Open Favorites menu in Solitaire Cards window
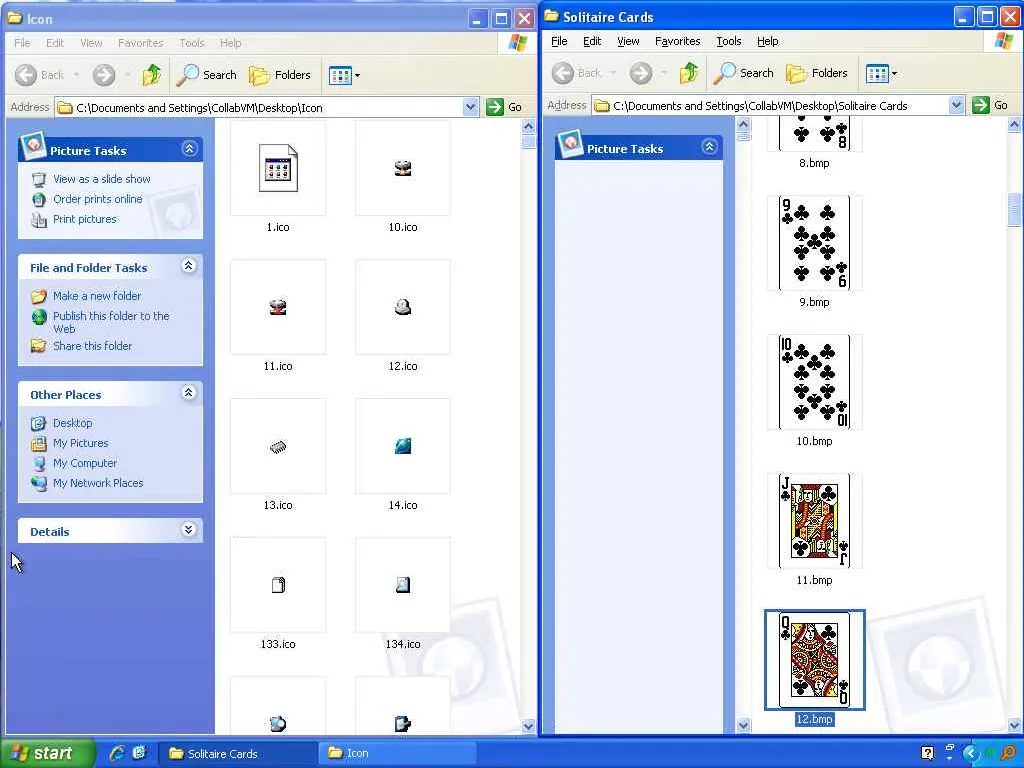Screen dimensions: 1024x768 point(678,41)
